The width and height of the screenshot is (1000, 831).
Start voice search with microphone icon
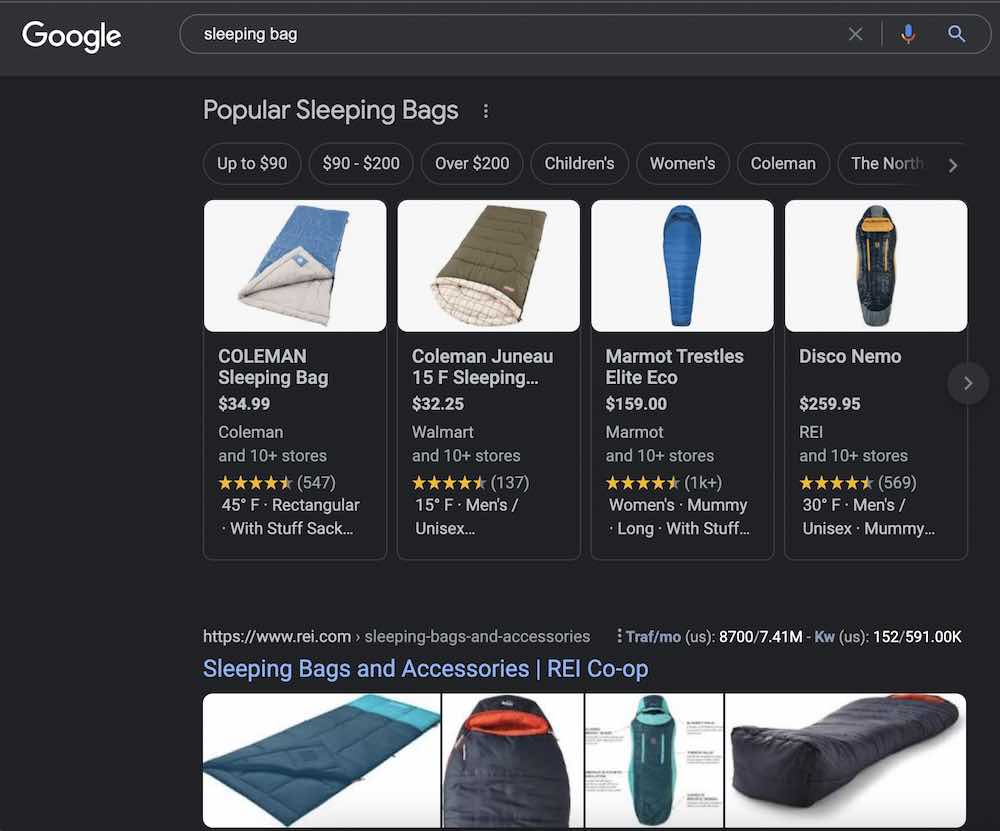coord(907,34)
